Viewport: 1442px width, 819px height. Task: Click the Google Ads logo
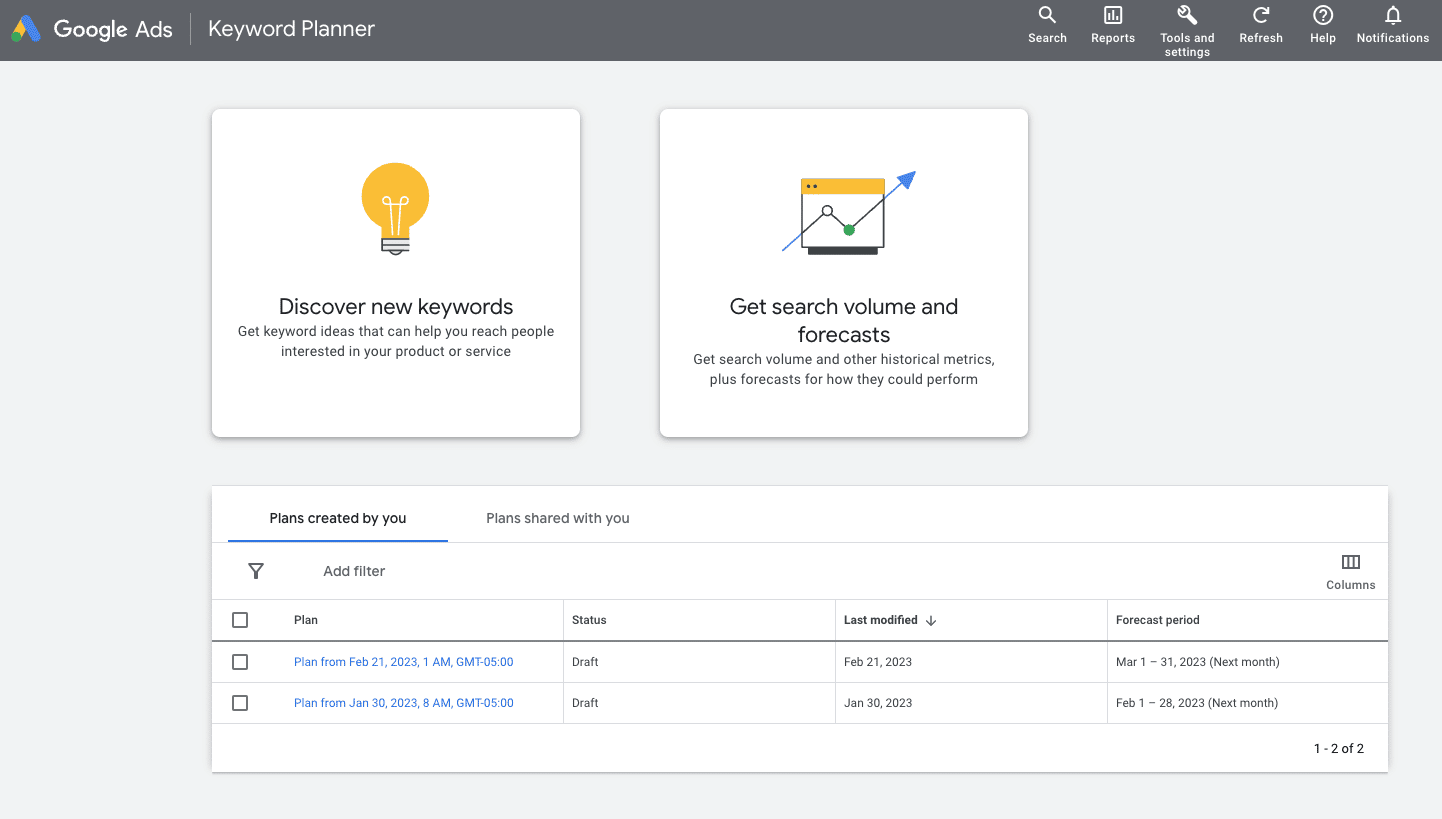pos(92,29)
